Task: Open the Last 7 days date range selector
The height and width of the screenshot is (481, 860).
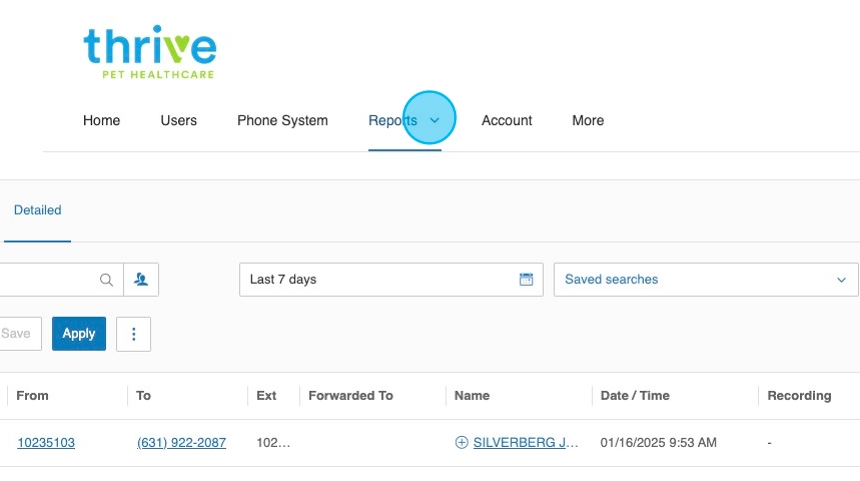Action: 380,280
